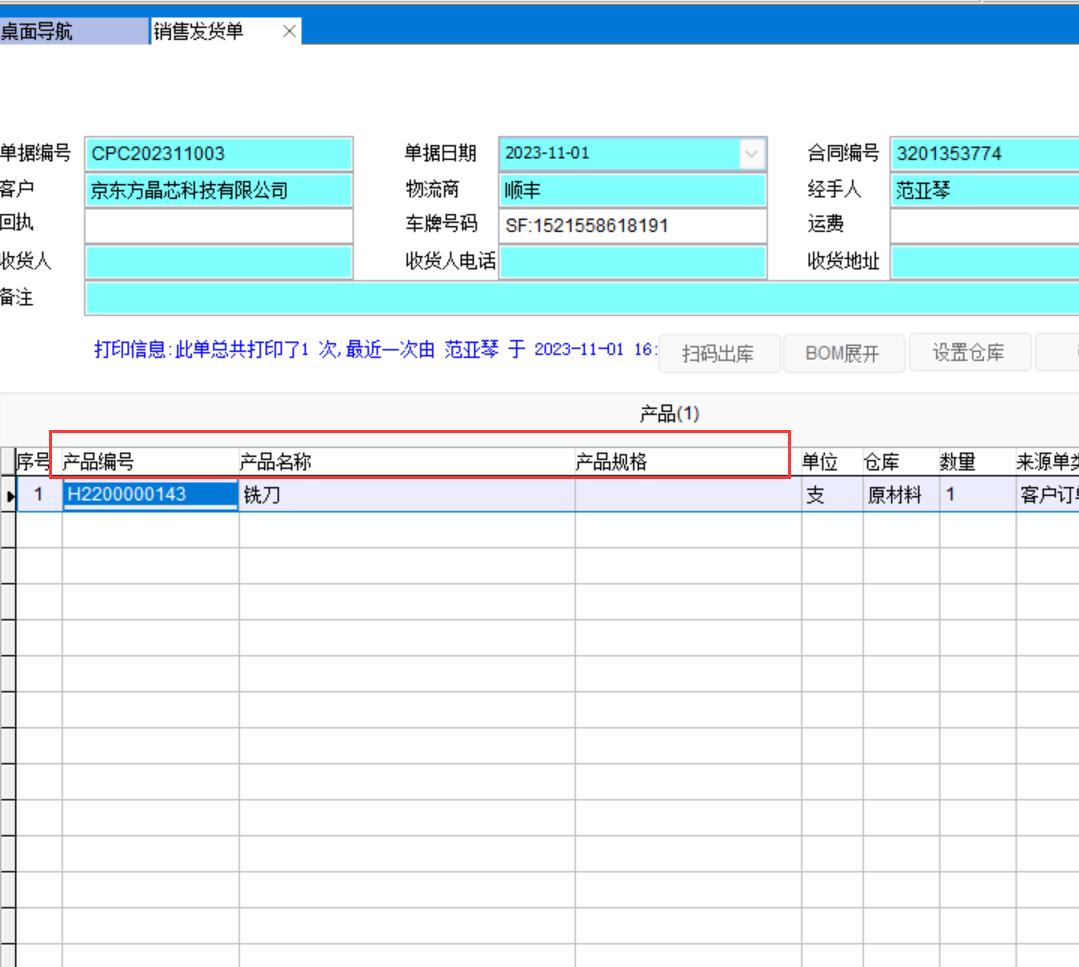Close the 销售发货单 tab
The image size is (1079, 967).
(289, 32)
